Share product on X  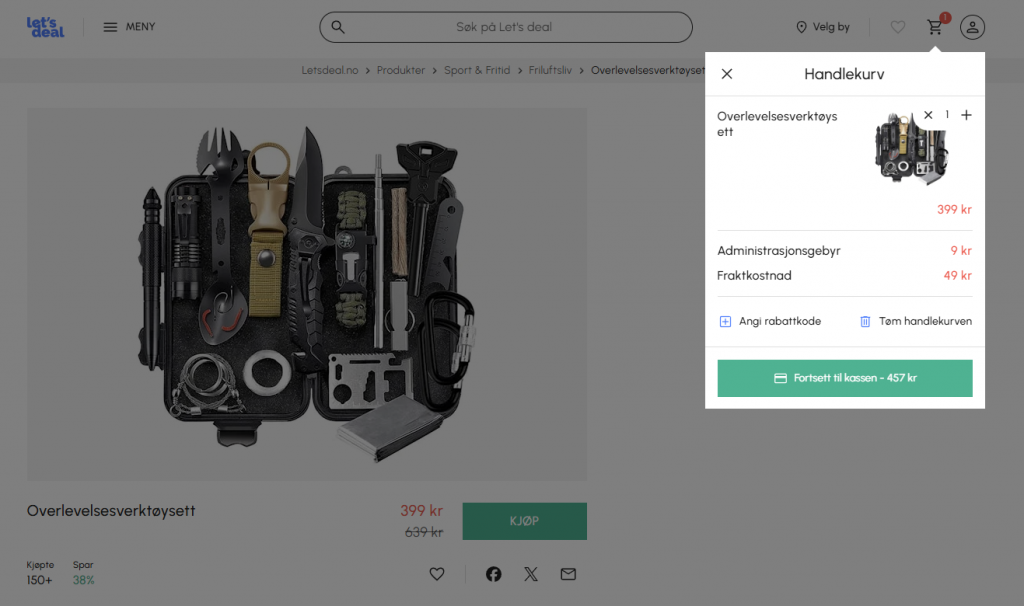click(531, 574)
